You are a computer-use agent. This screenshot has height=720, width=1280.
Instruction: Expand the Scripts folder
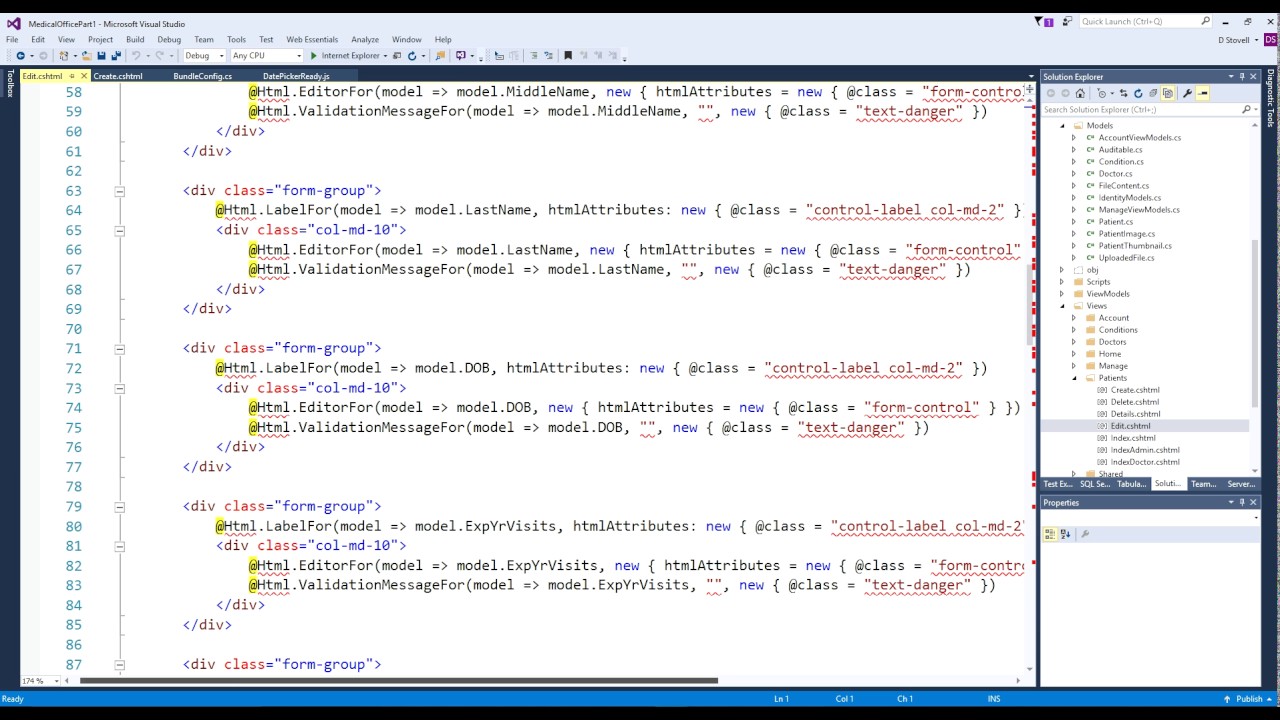tap(1062, 282)
